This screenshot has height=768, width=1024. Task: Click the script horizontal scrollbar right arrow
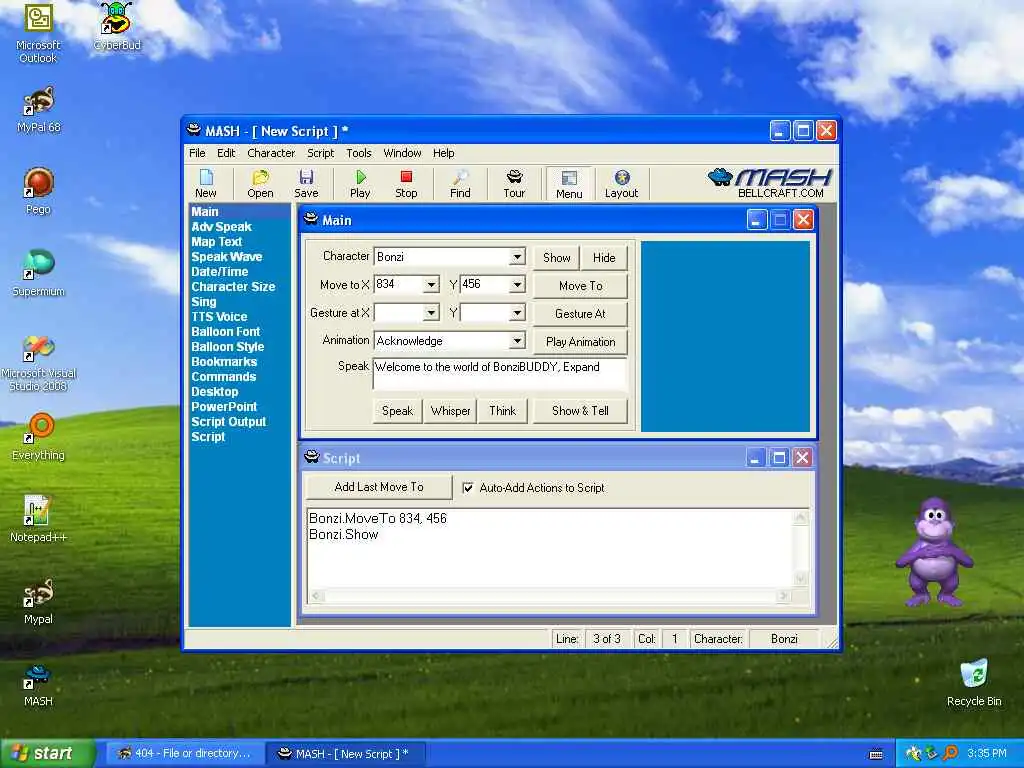click(x=784, y=596)
